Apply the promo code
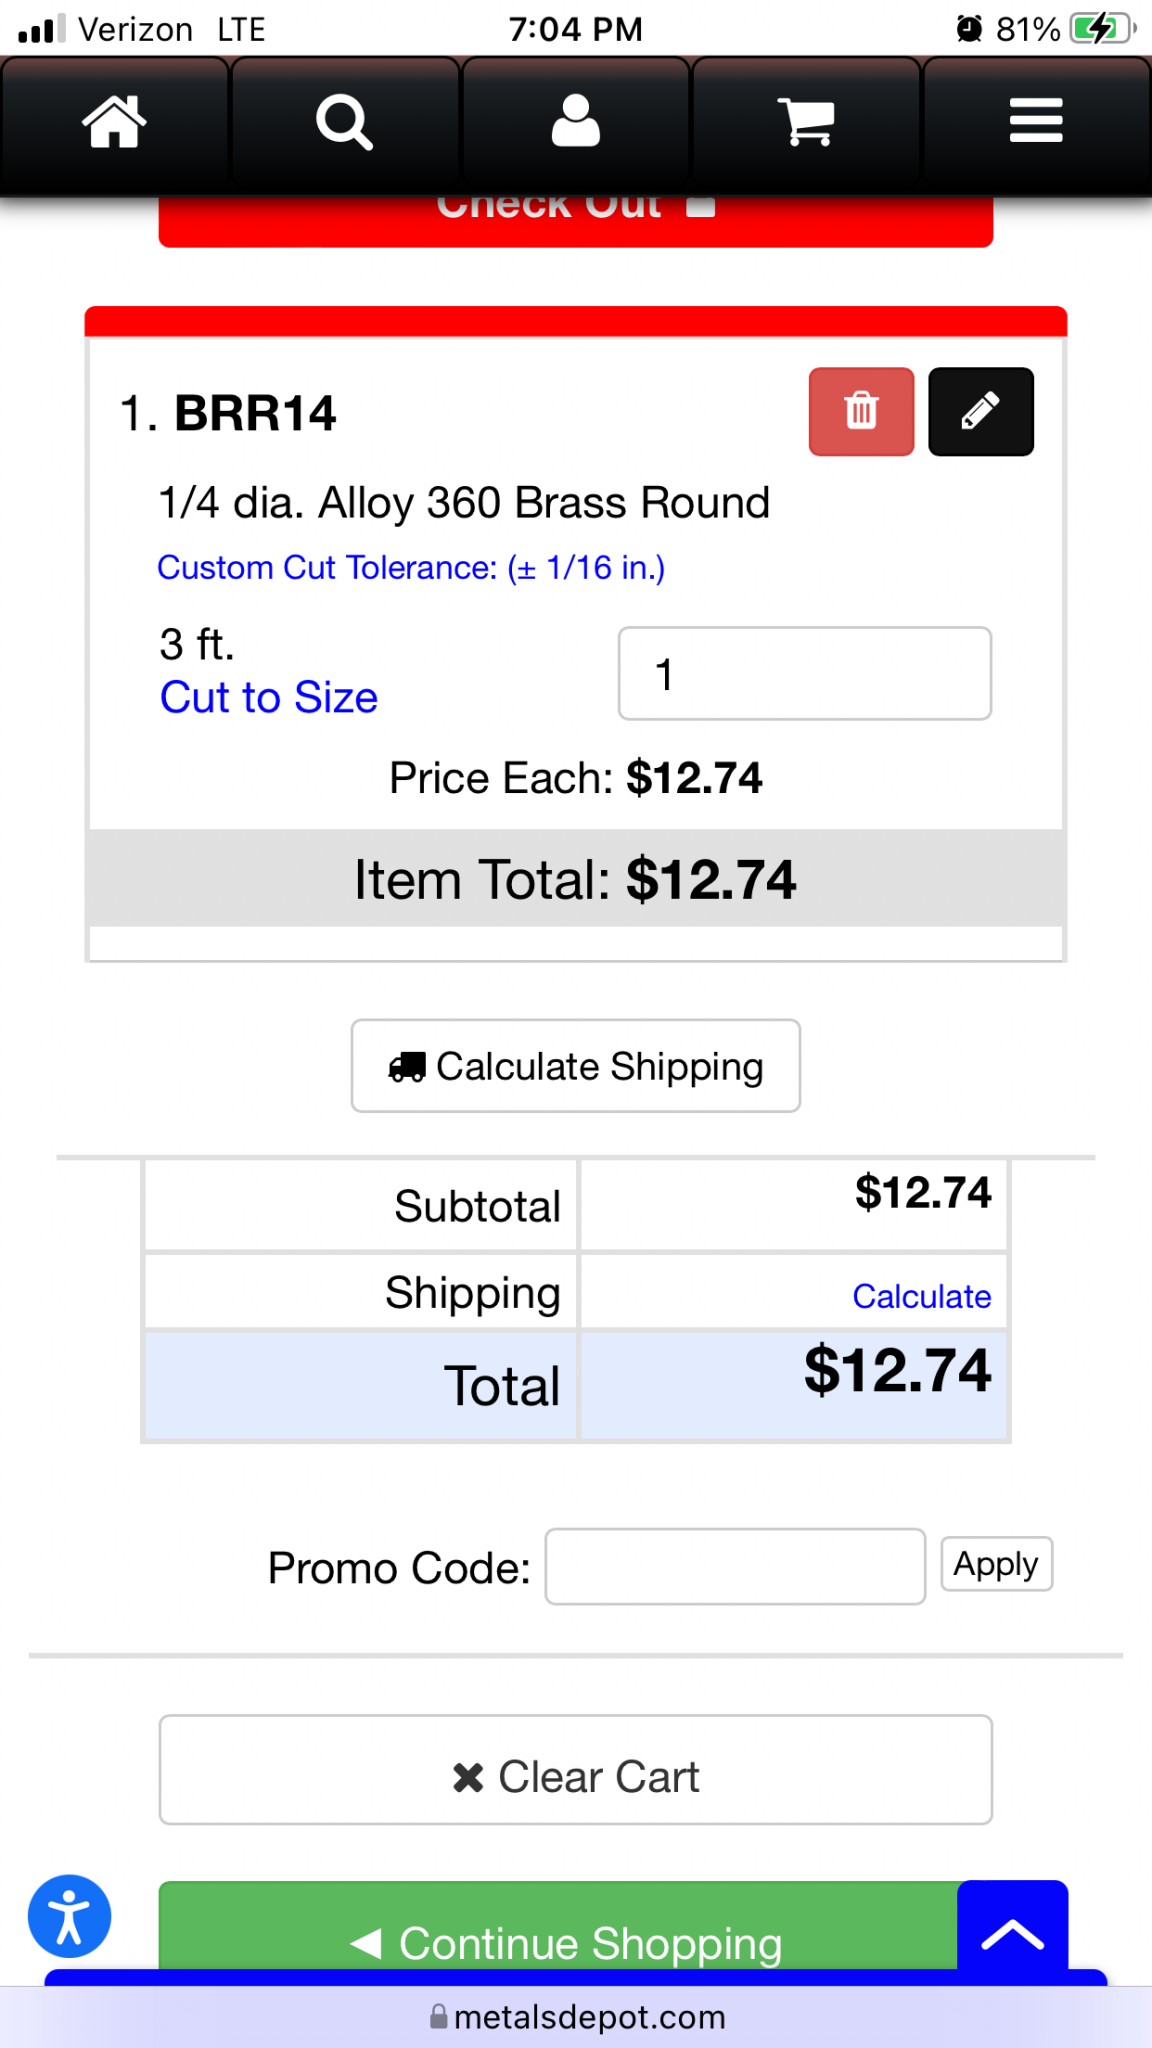The height and width of the screenshot is (2048, 1152). (996, 1564)
